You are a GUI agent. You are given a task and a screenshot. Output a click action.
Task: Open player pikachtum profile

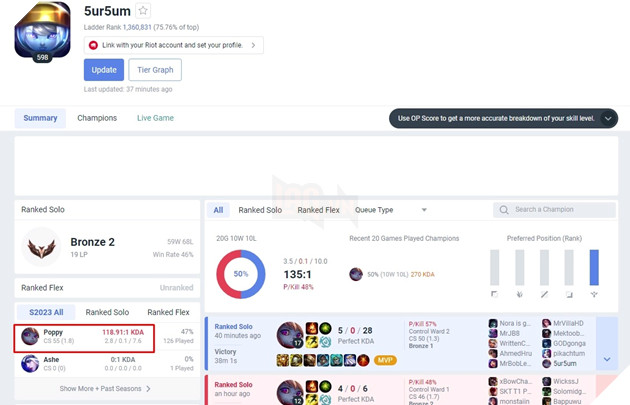[569, 353]
